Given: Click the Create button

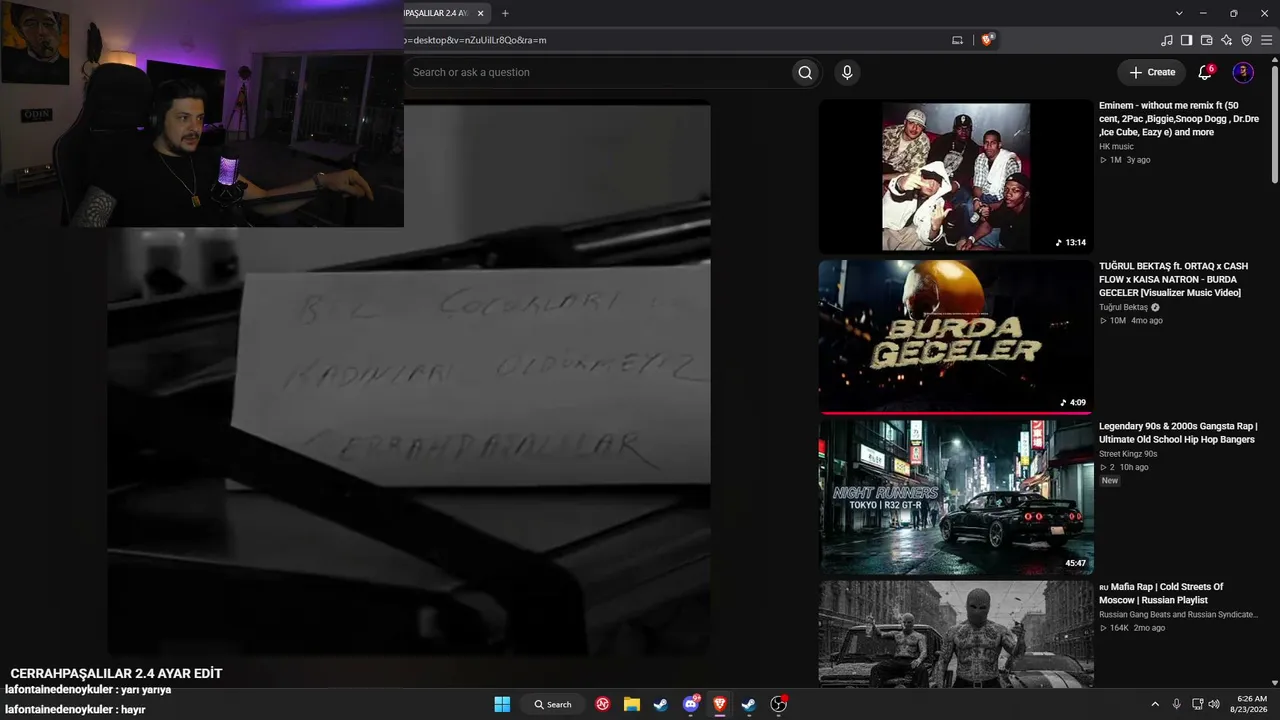Looking at the screenshot, I should pyautogui.click(x=1152, y=72).
